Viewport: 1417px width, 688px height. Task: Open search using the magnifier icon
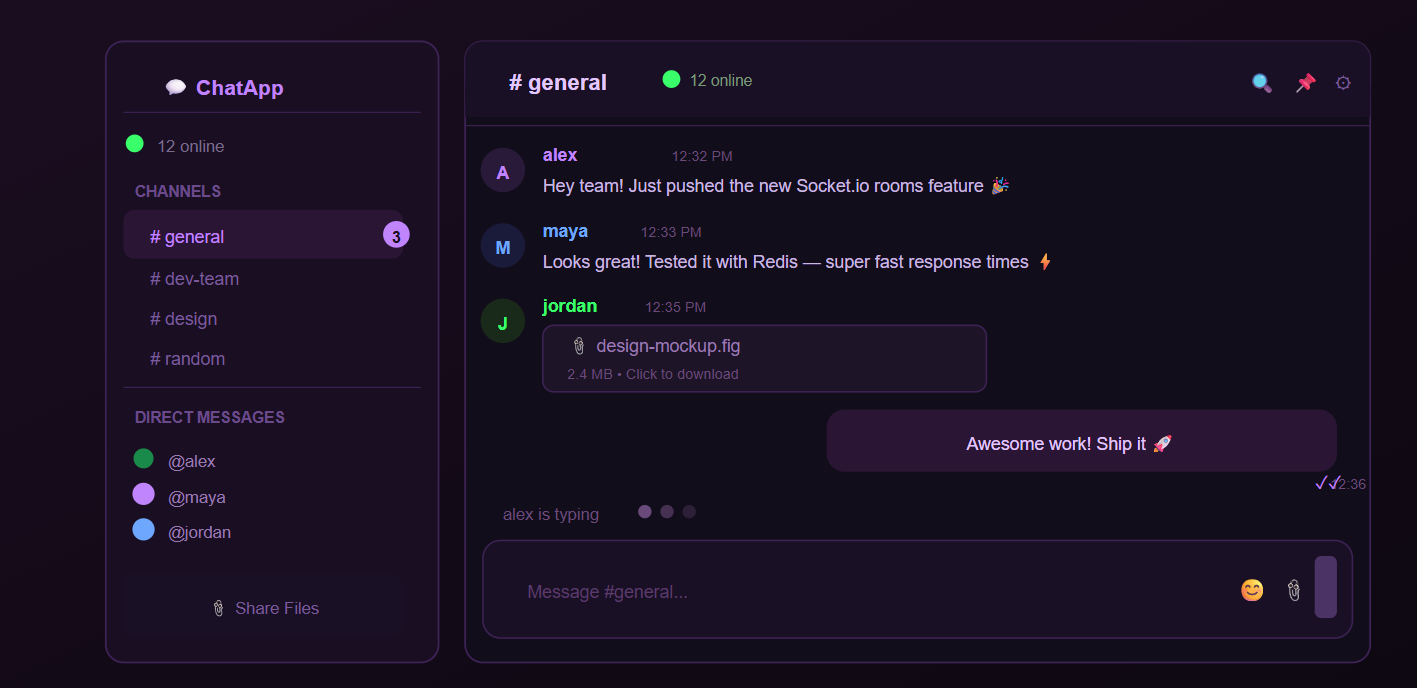pos(1262,83)
